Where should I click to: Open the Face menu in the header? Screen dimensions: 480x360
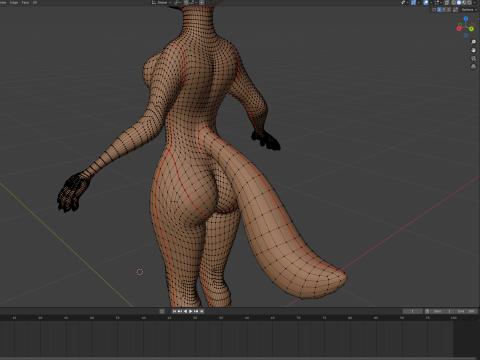(x=25, y=2)
